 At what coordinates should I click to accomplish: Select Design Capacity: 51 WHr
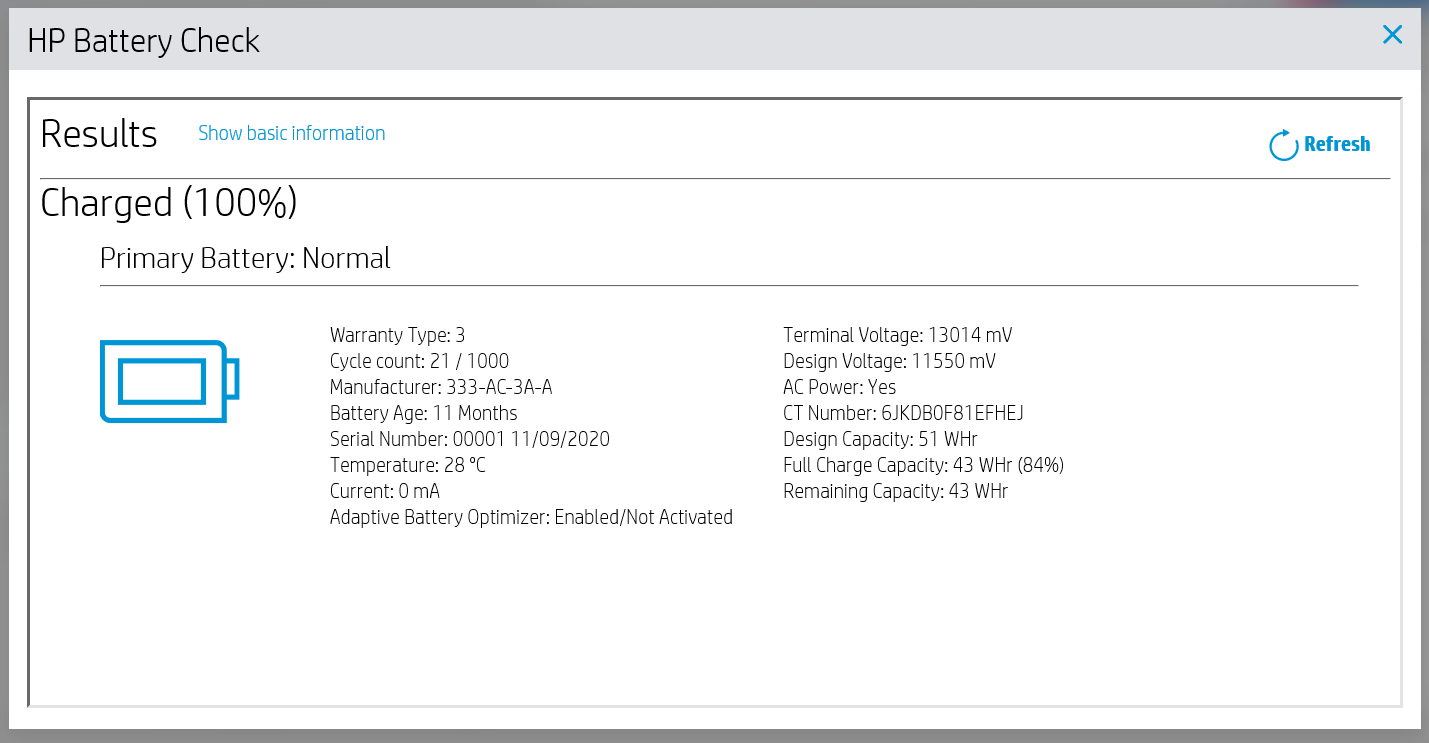pyautogui.click(x=880, y=439)
